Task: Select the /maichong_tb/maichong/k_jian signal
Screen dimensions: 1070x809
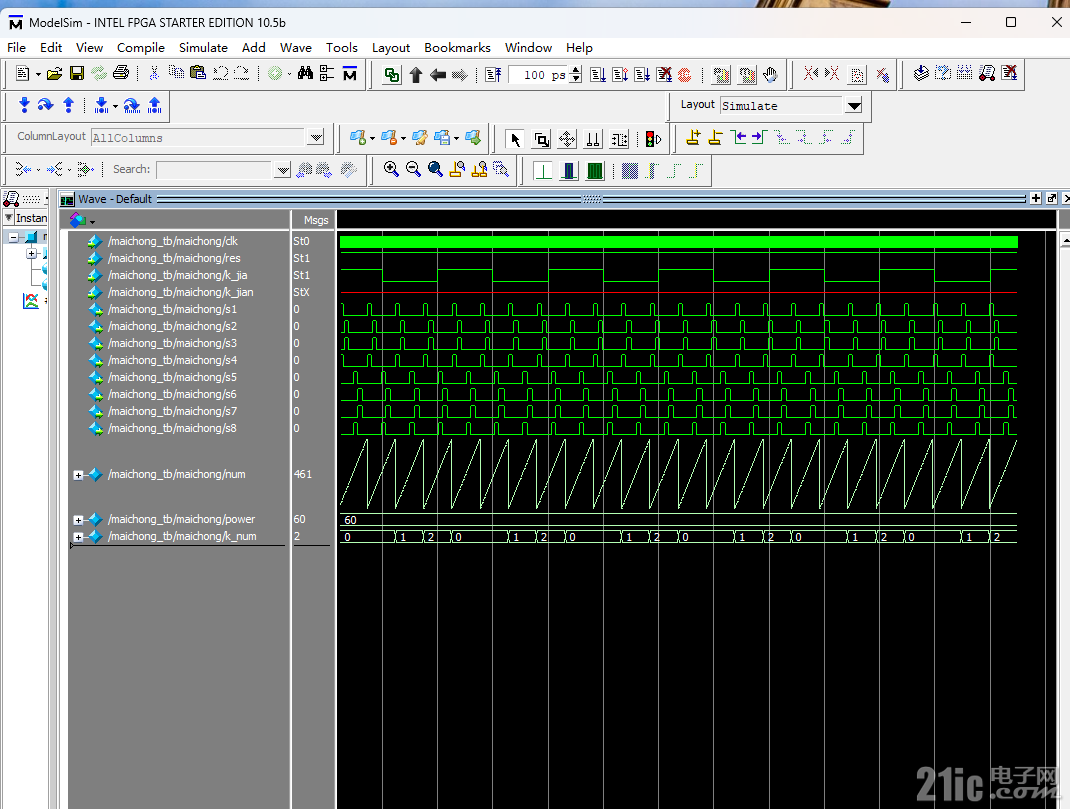Action: 180,293
